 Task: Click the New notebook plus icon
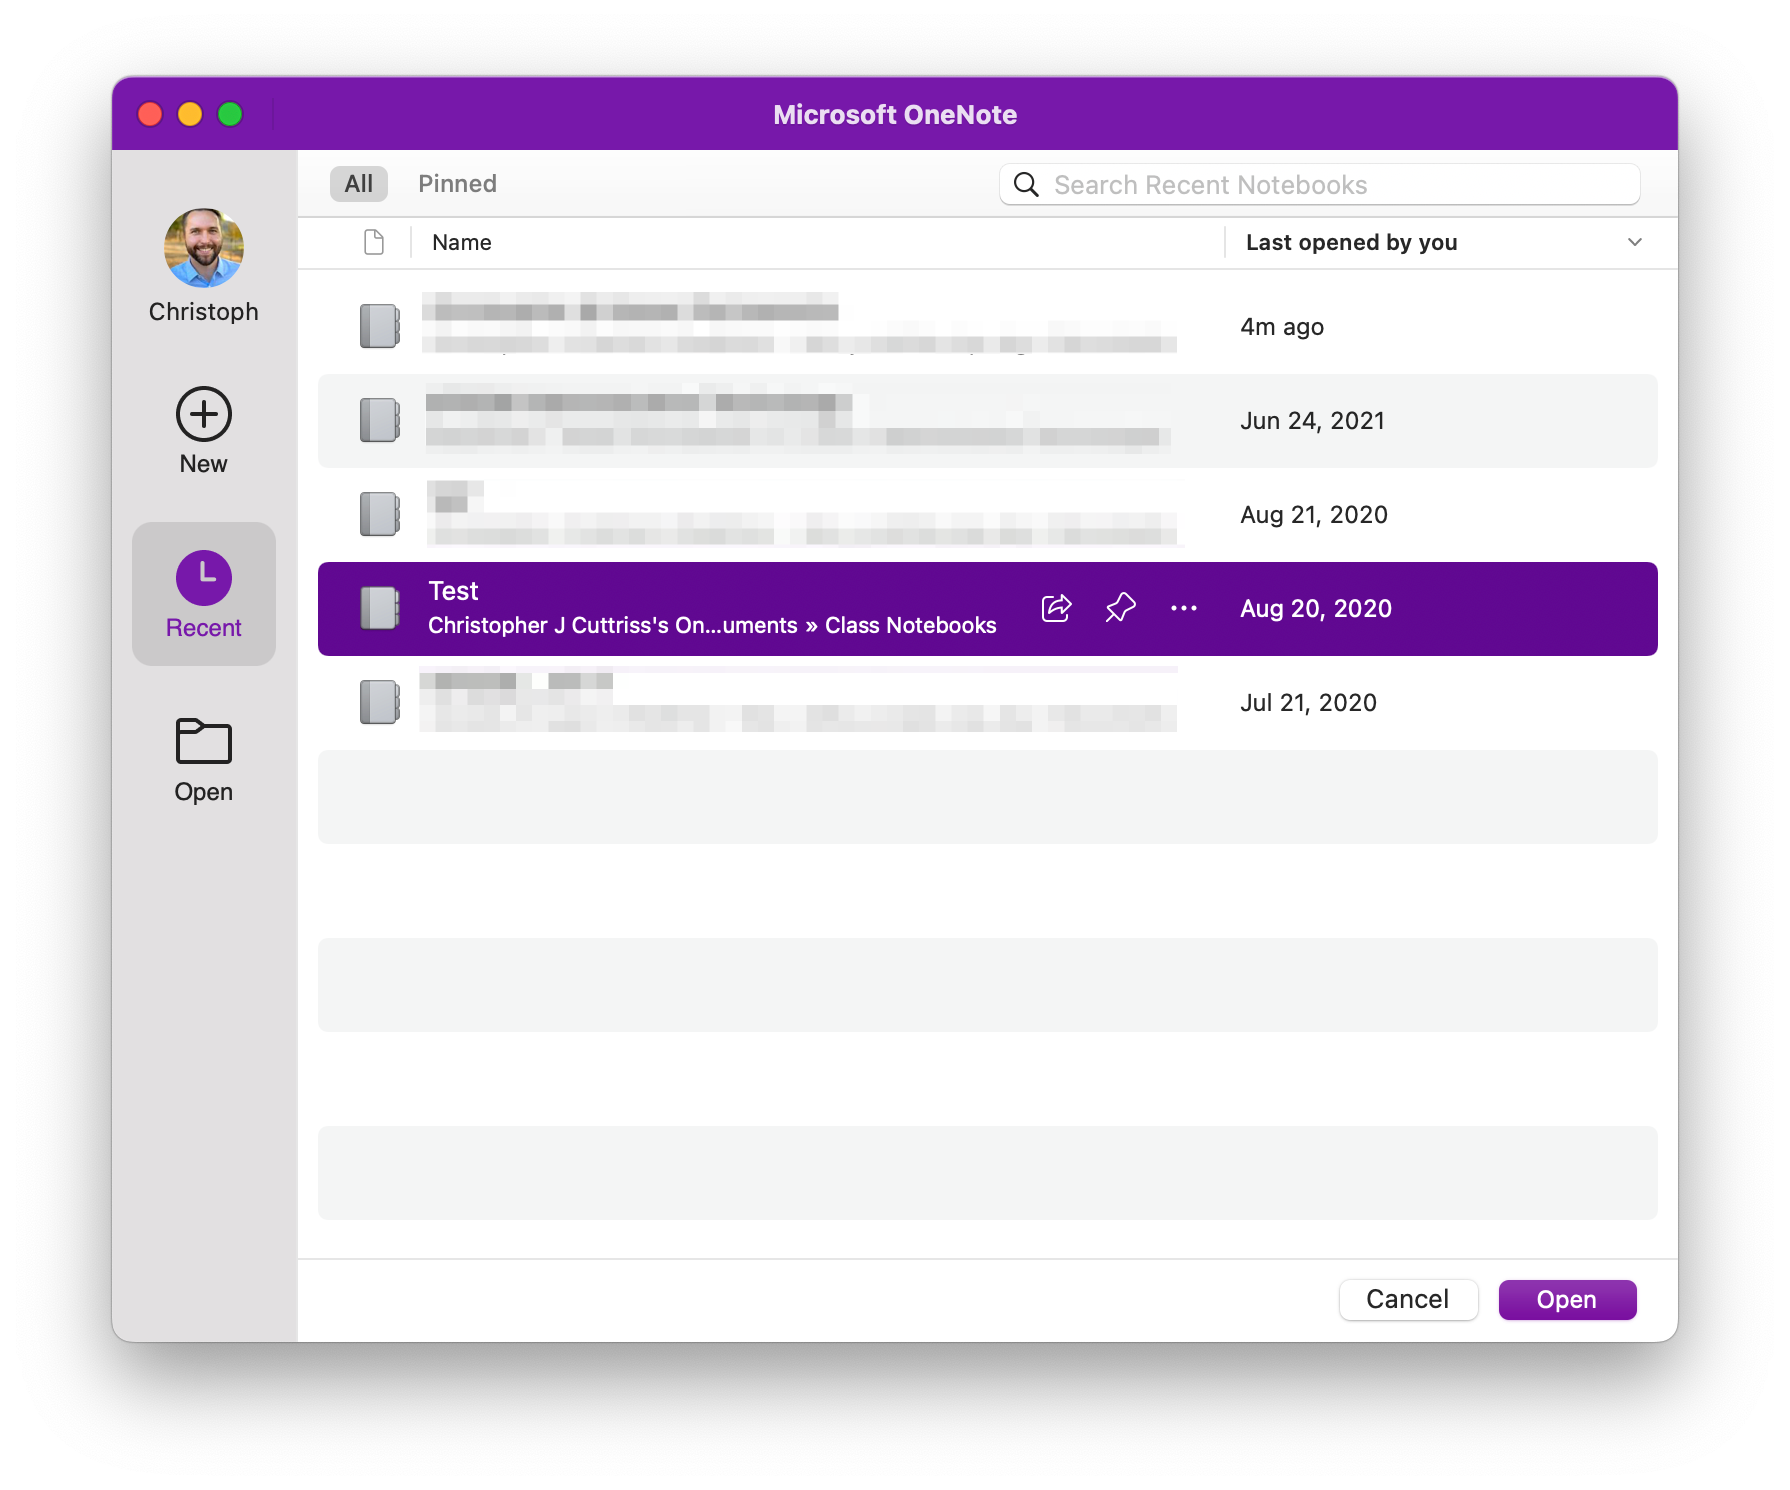click(204, 414)
